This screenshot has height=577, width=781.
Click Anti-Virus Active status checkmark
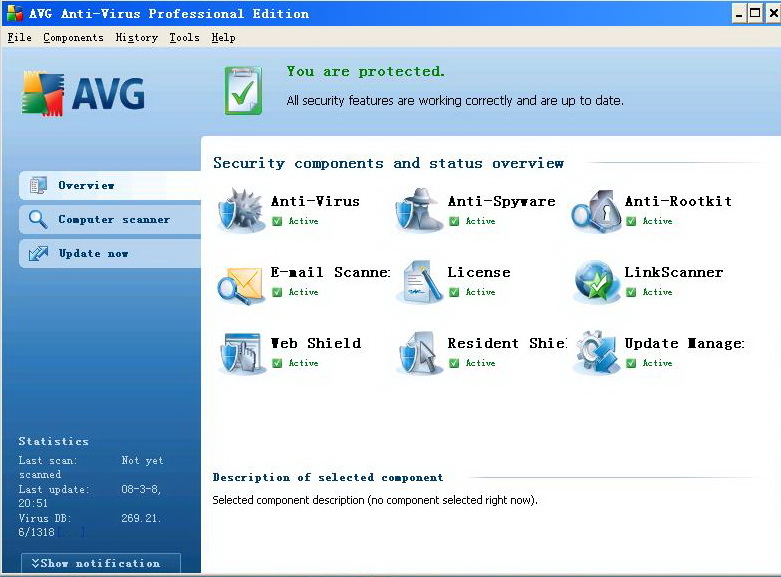(277, 221)
